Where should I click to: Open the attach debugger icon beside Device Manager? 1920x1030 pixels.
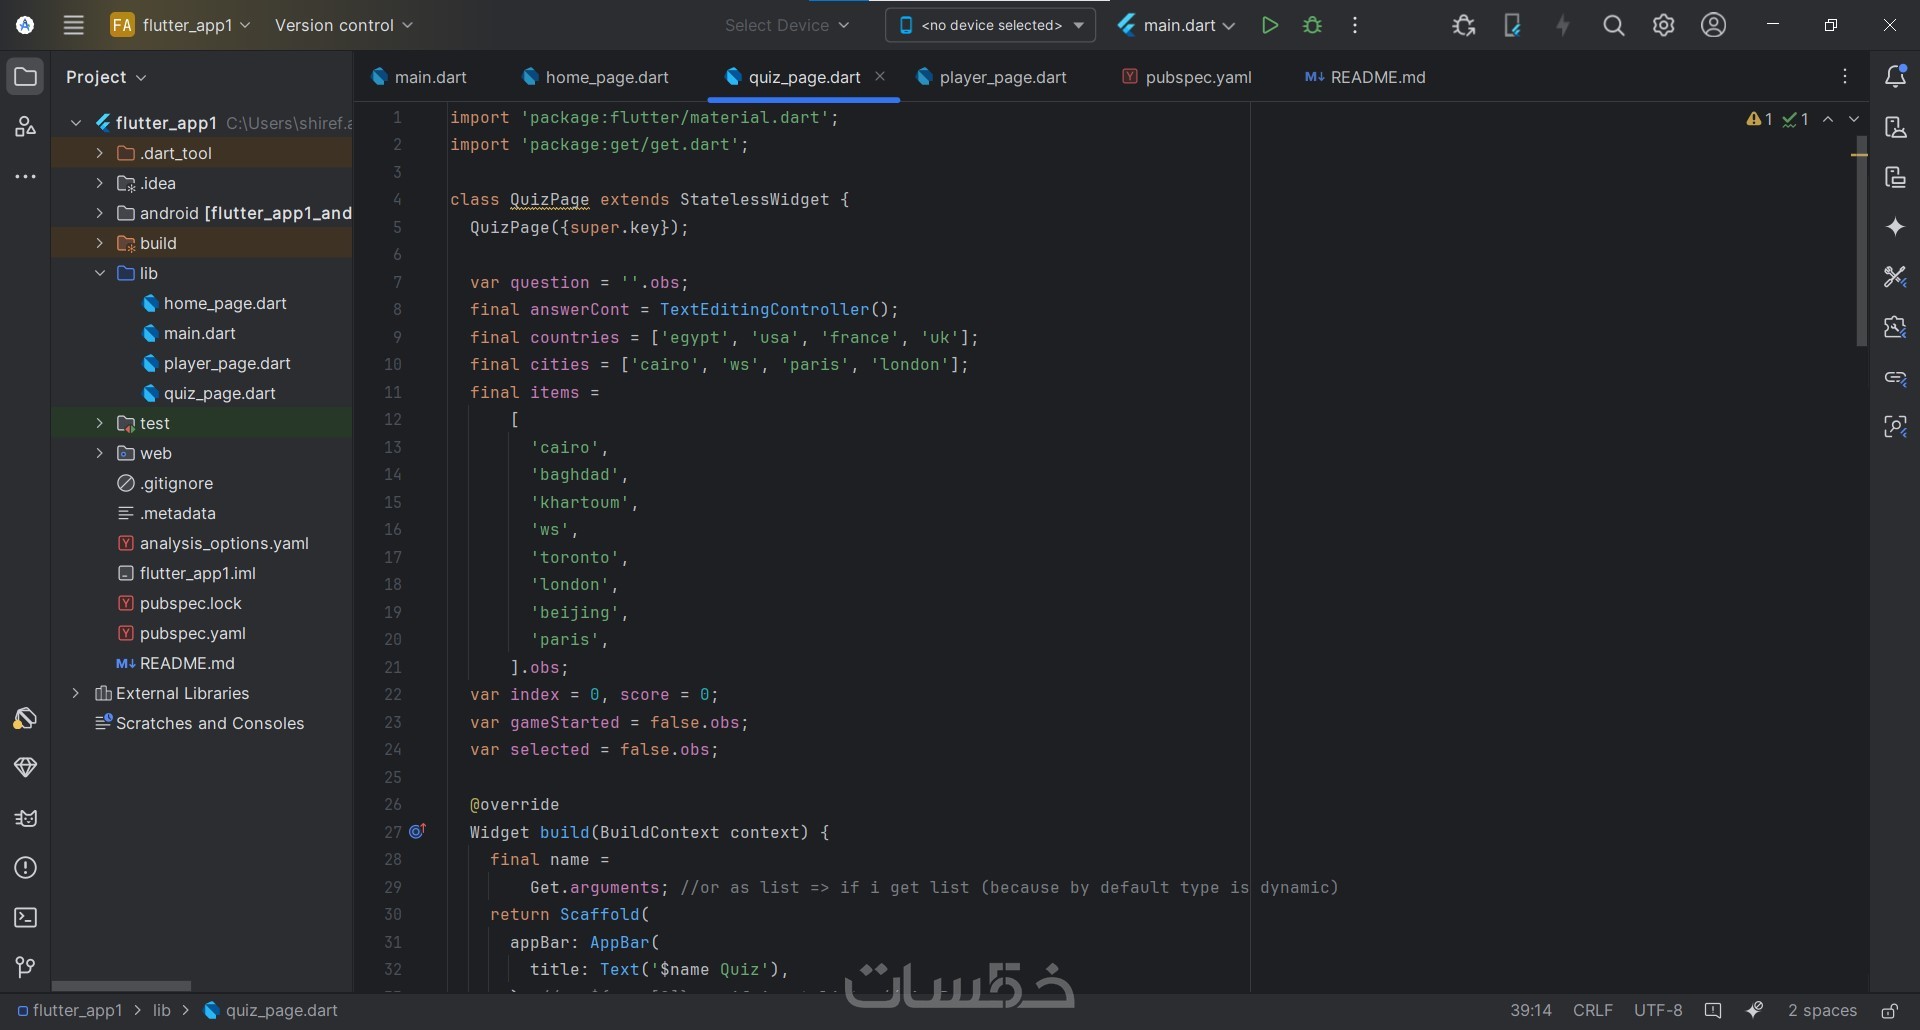point(1464,25)
